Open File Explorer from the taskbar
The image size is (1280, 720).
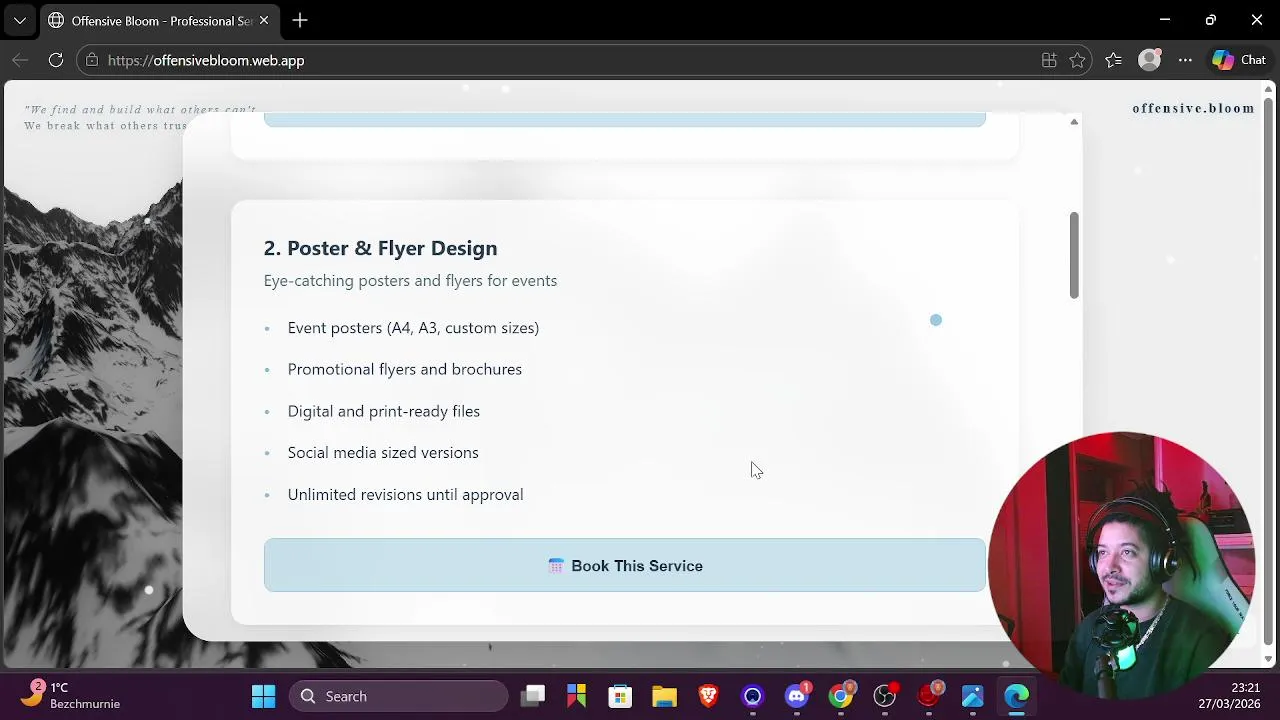point(665,696)
